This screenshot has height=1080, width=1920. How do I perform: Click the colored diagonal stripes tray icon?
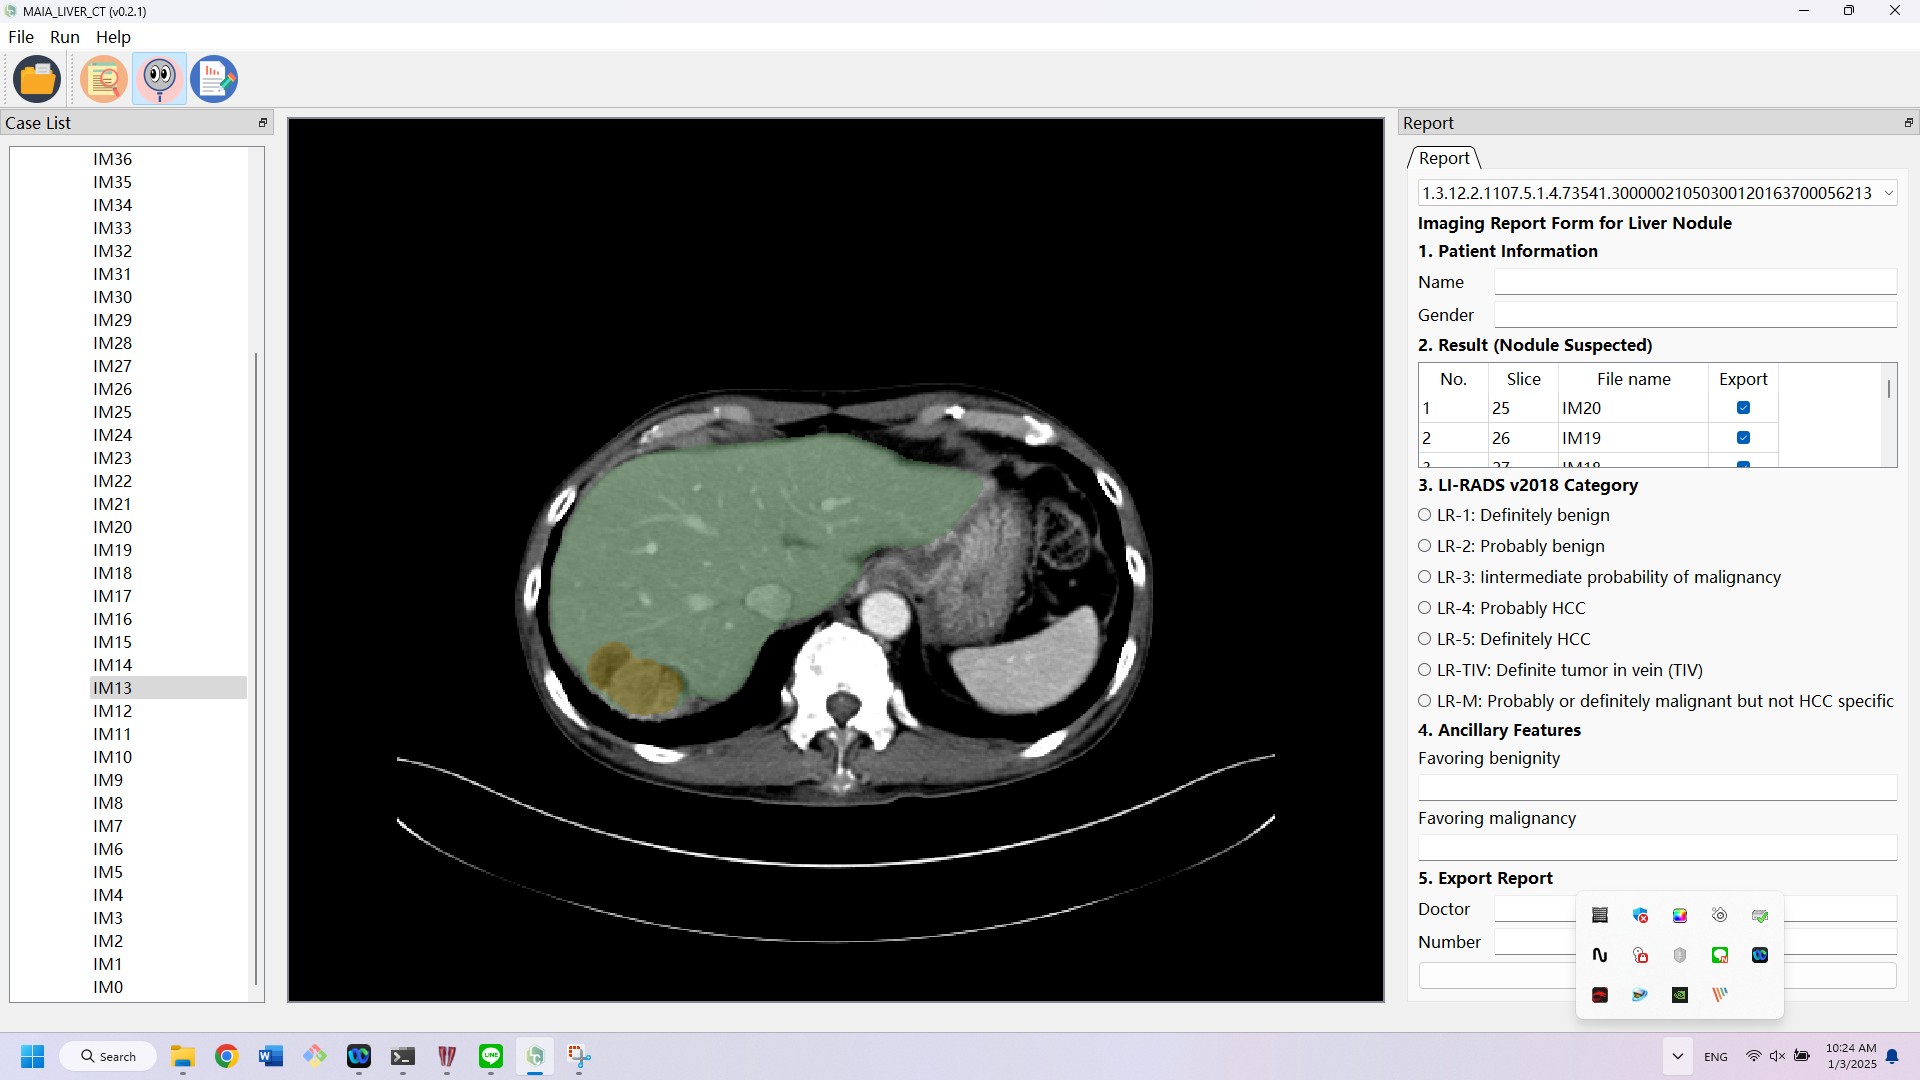1720,995
